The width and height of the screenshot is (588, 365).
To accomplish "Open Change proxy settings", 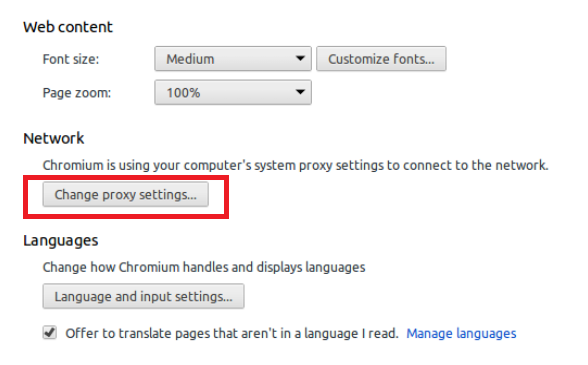I will (x=126, y=194).
